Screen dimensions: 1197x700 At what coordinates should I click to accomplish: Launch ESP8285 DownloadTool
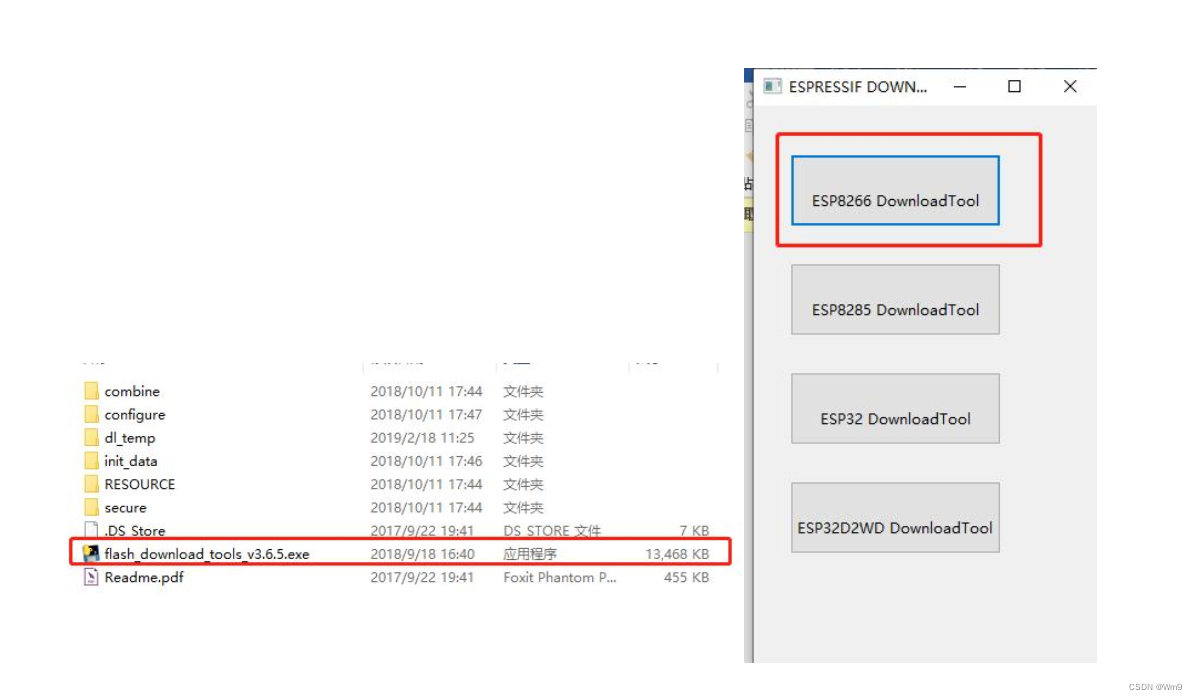tap(895, 299)
